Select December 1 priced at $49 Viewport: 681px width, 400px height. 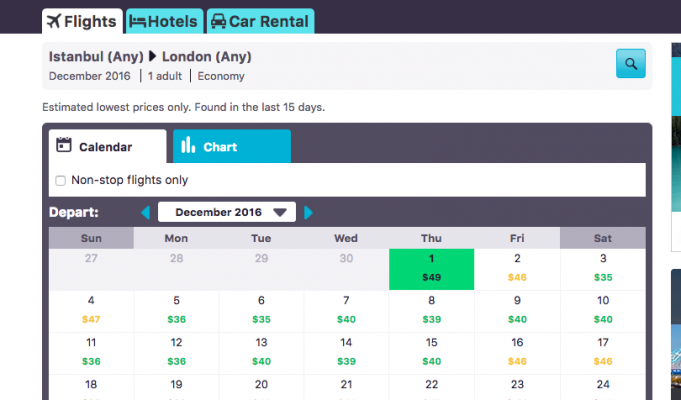click(x=431, y=268)
